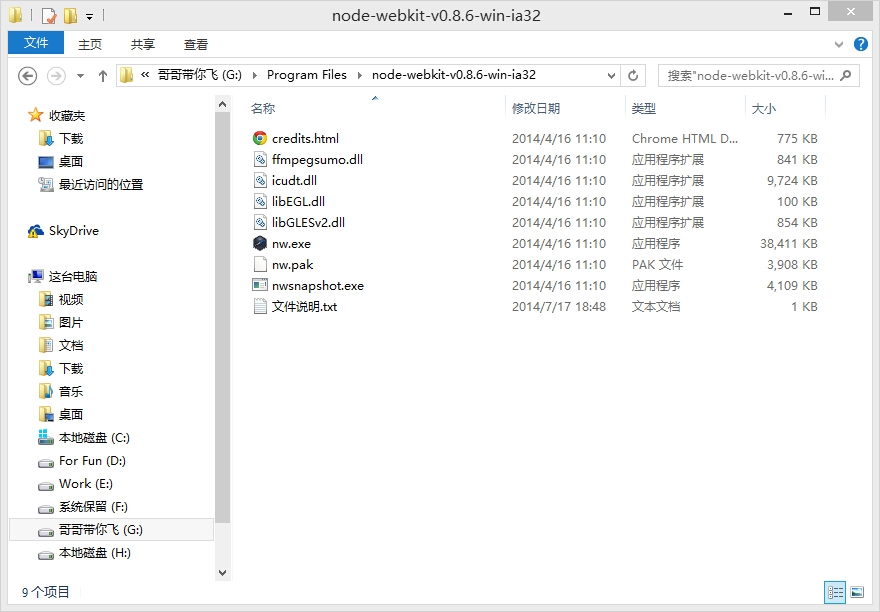Open 图片 folder under This PC
Image resolution: width=880 pixels, height=612 pixels.
[61, 322]
